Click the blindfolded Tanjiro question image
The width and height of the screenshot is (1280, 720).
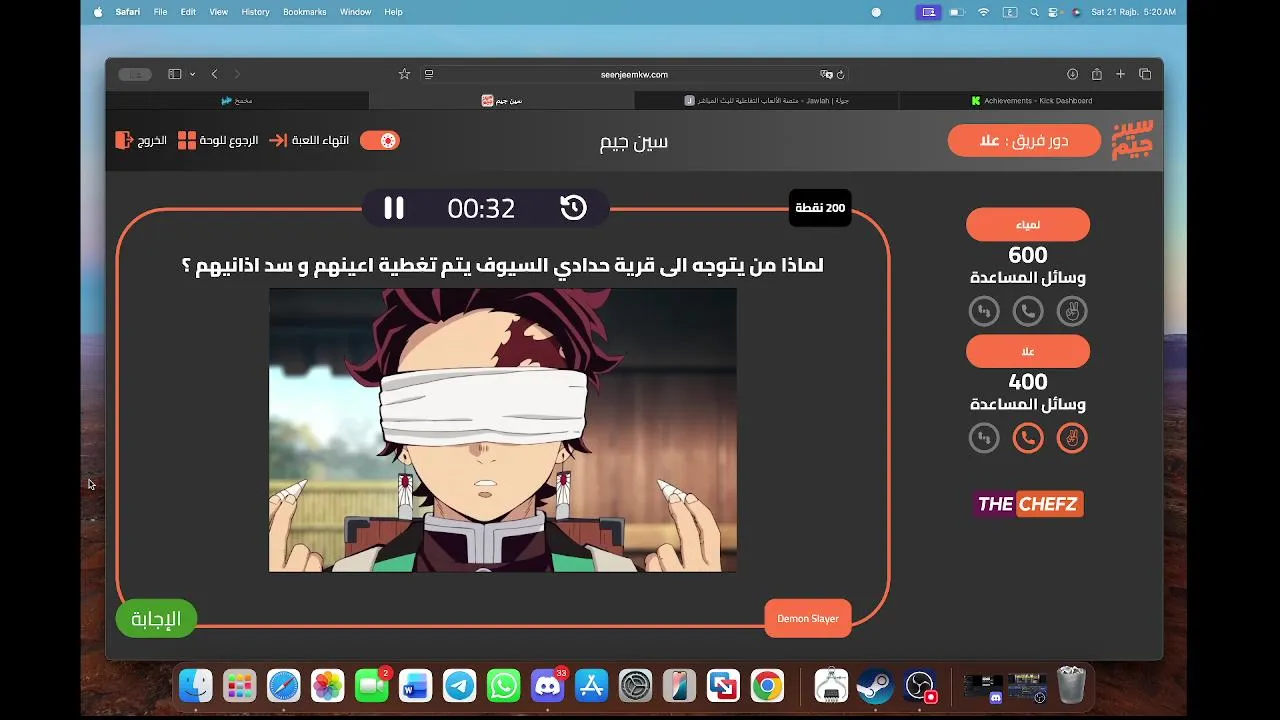coord(503,430)
